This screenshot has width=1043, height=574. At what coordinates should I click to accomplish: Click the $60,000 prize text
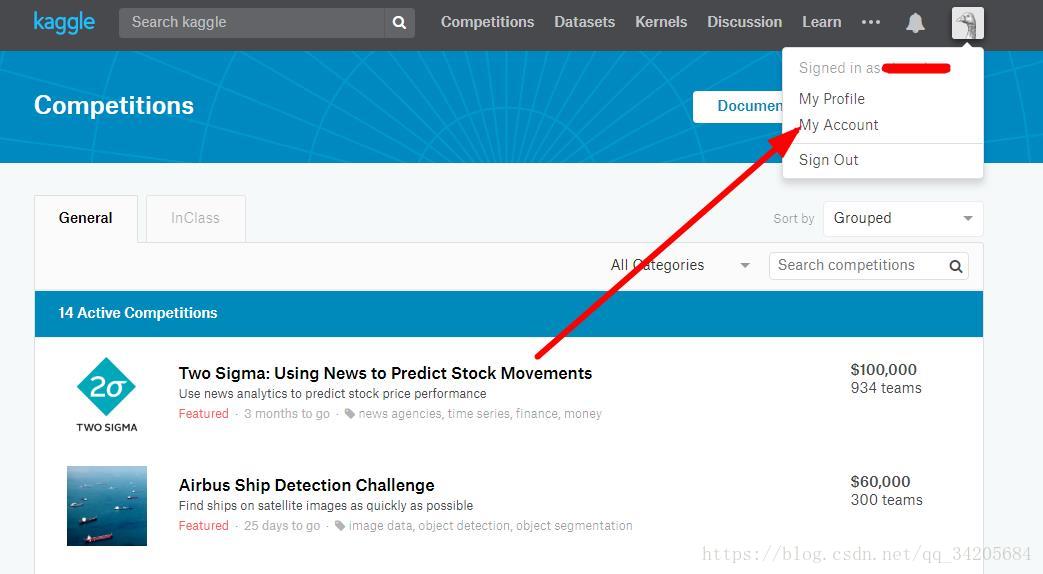point(880,482)
